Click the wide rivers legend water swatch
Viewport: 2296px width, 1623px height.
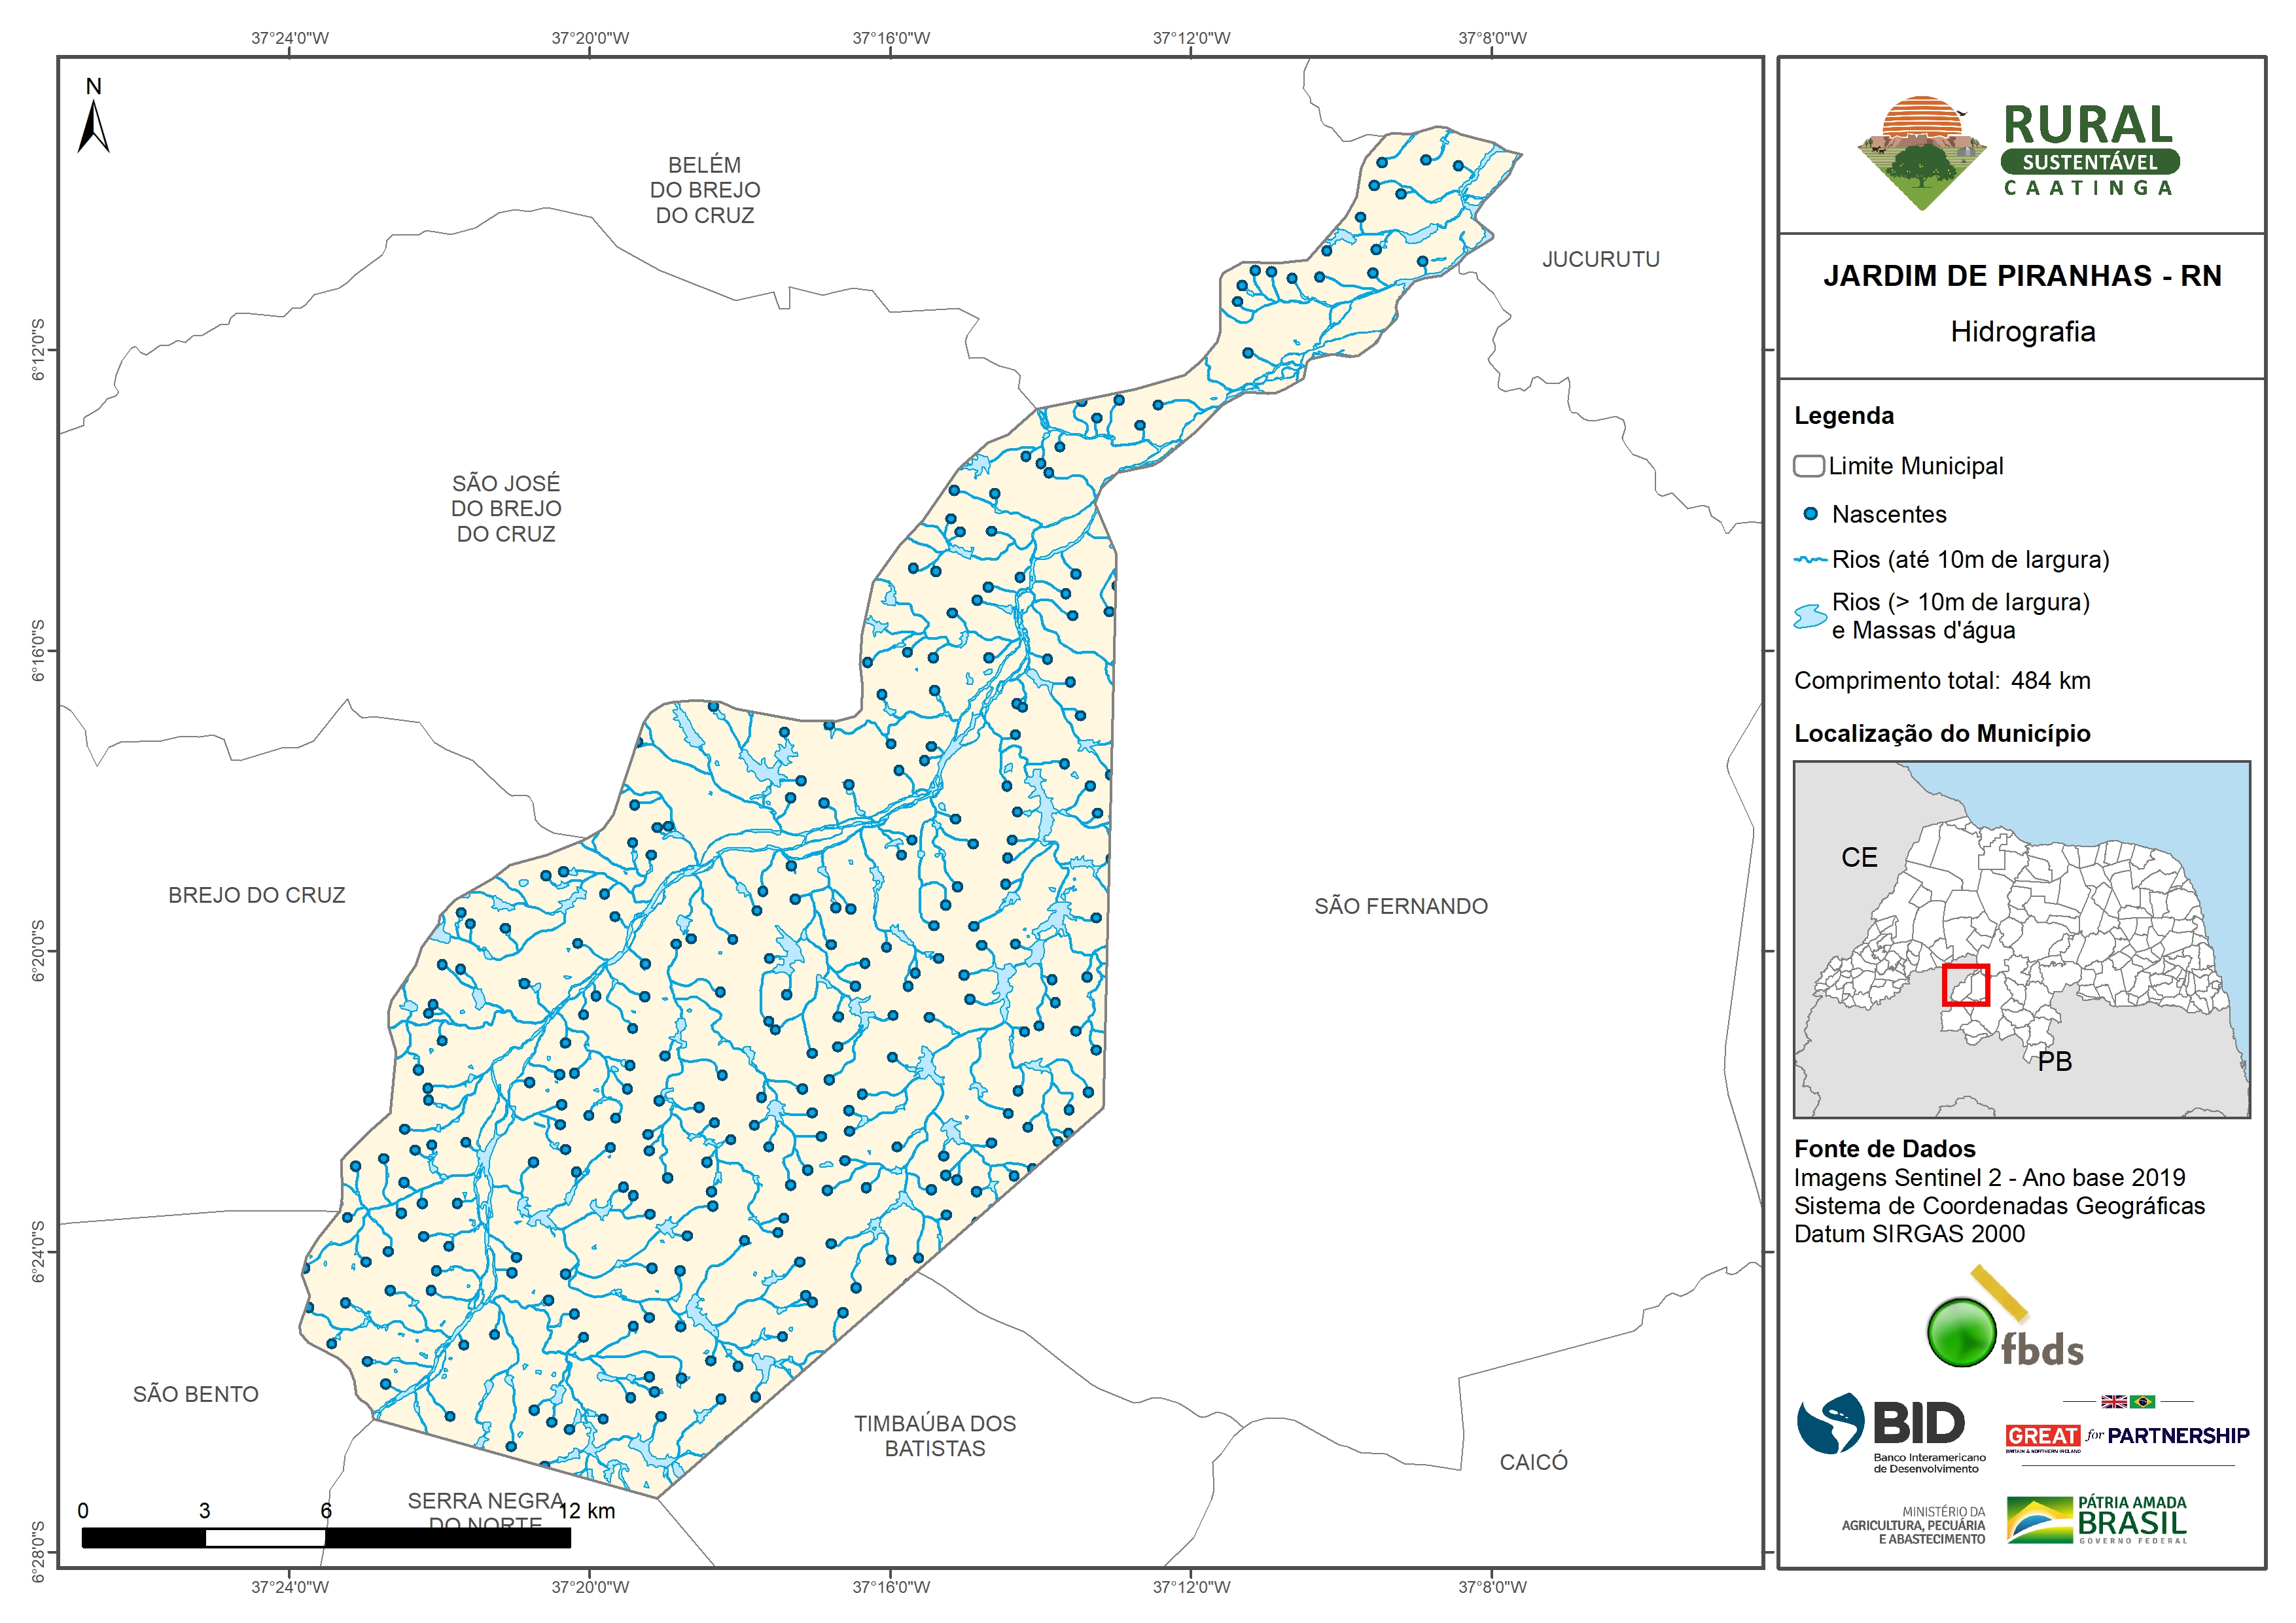point(1810,616)
